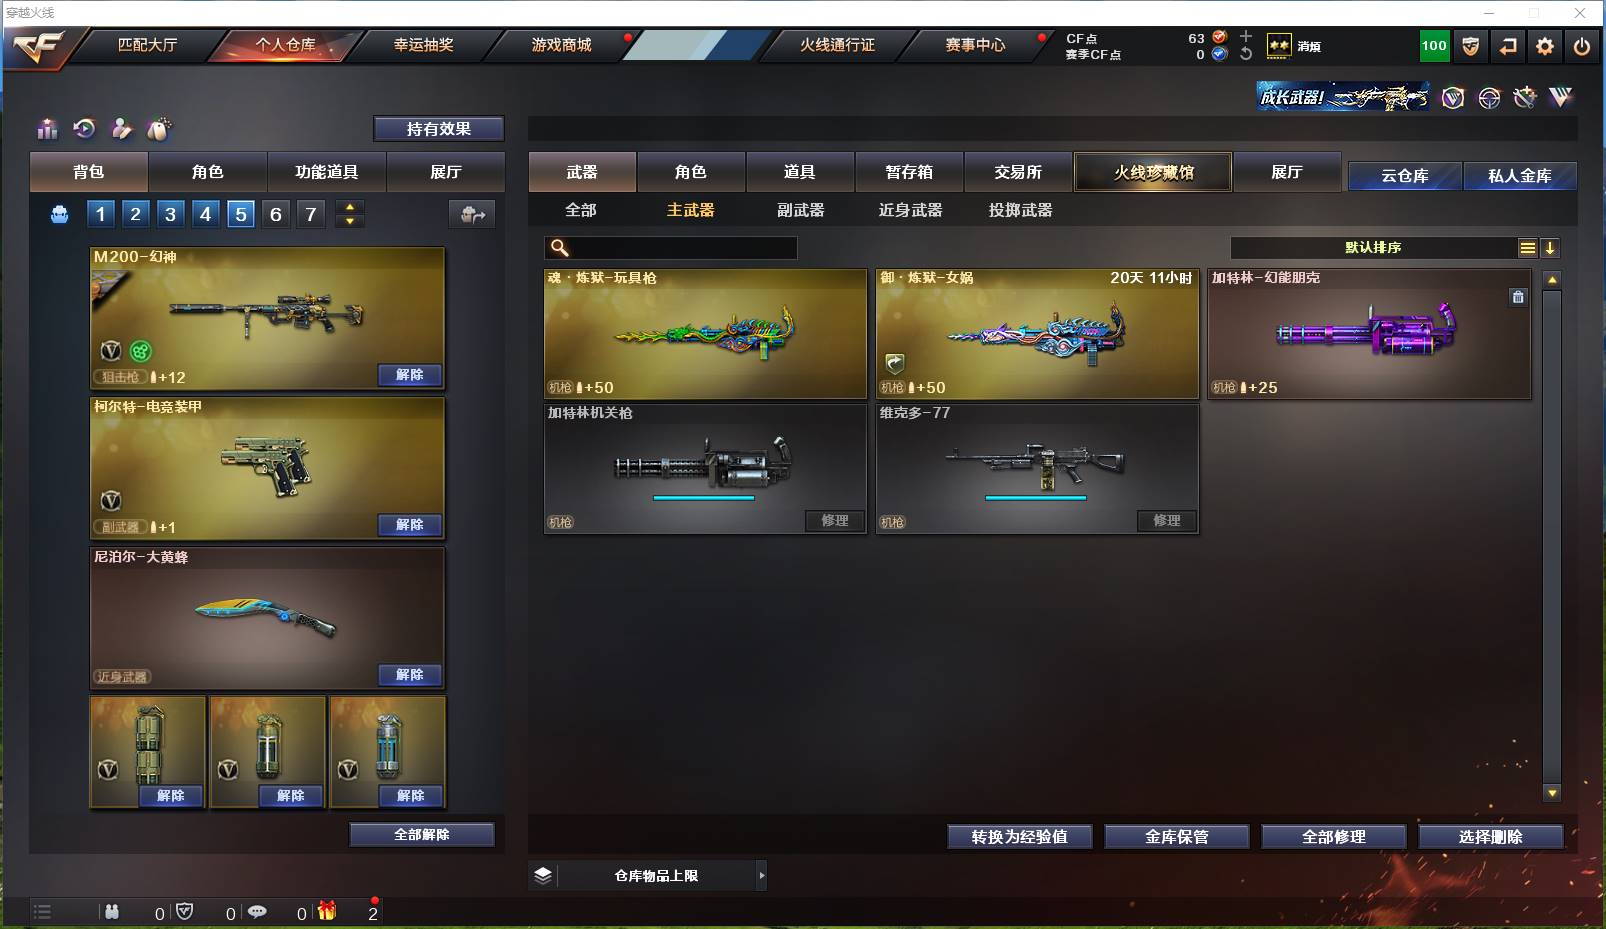
Task: Toggle the list view mode icon
Action: [1527, 248]
